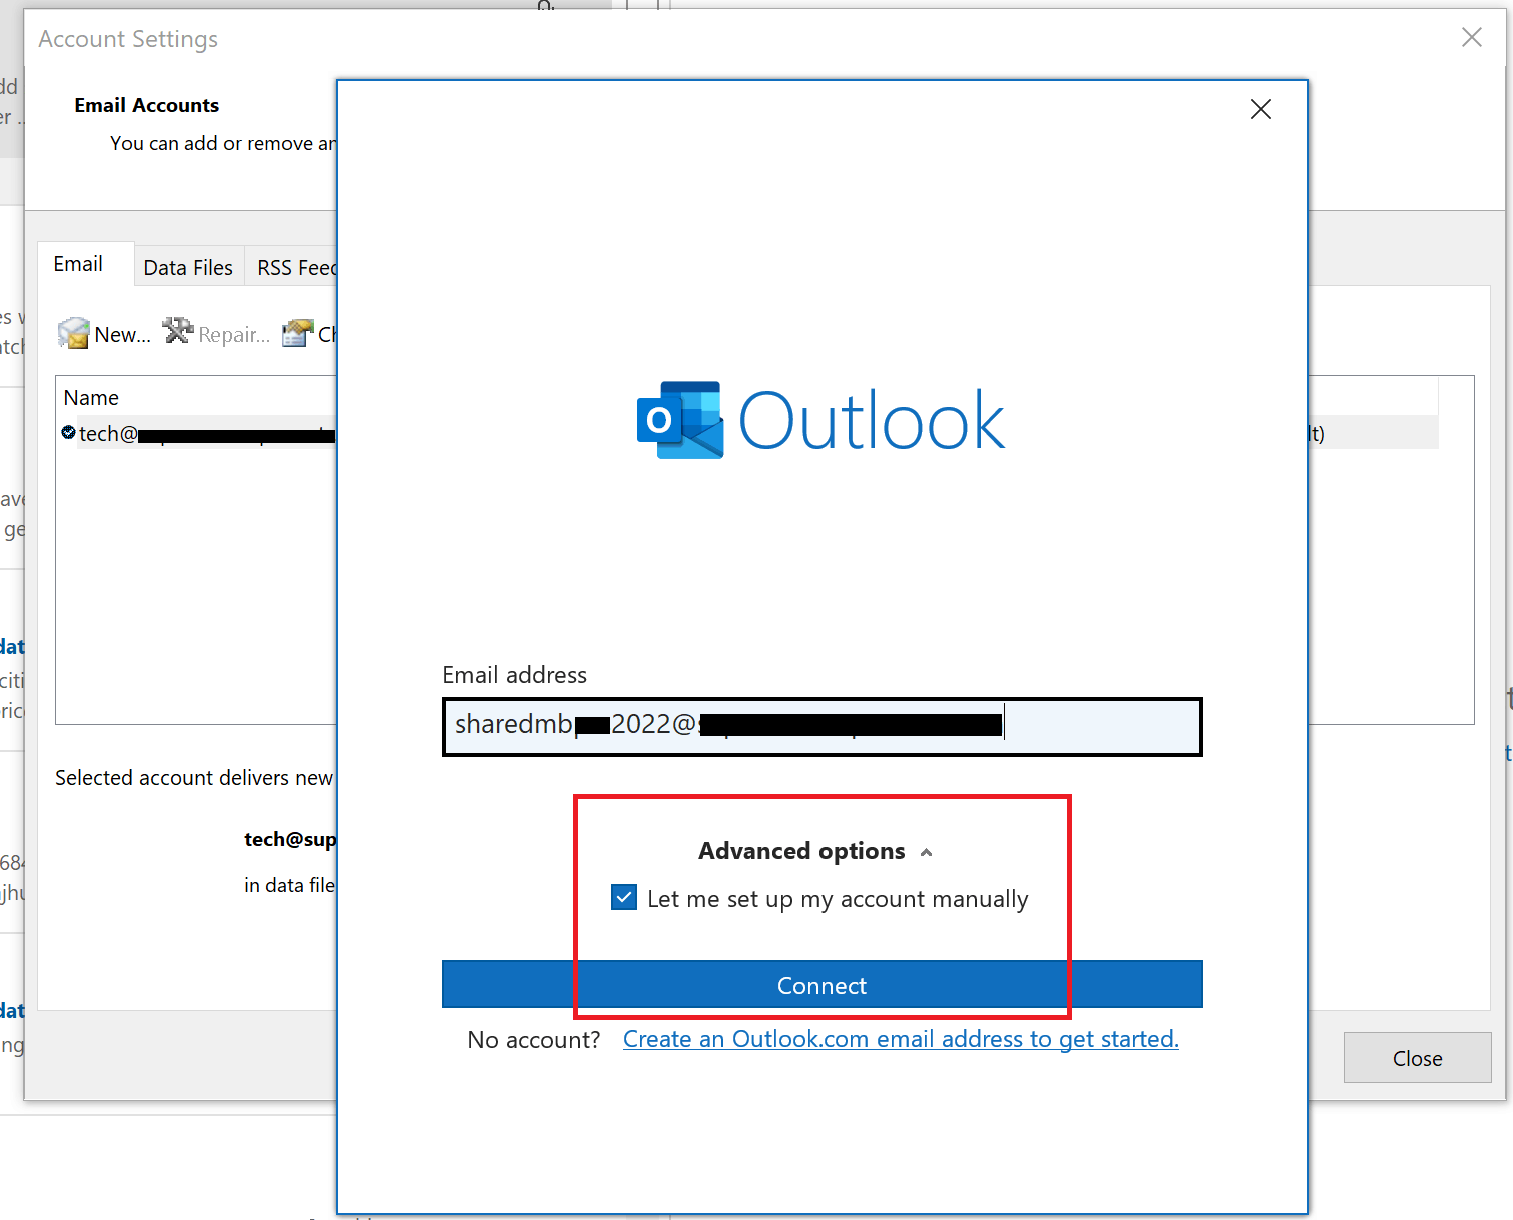Click the envelope icon next to New...
This screenshot has height=1220, width=1513.
(74, 333)
